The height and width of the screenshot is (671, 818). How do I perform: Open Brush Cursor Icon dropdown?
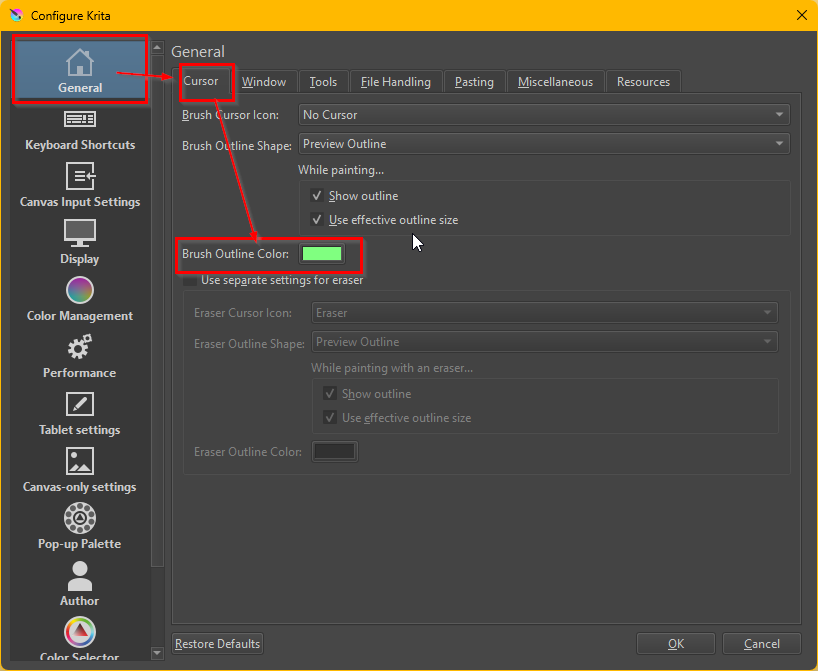click(544, 115)
